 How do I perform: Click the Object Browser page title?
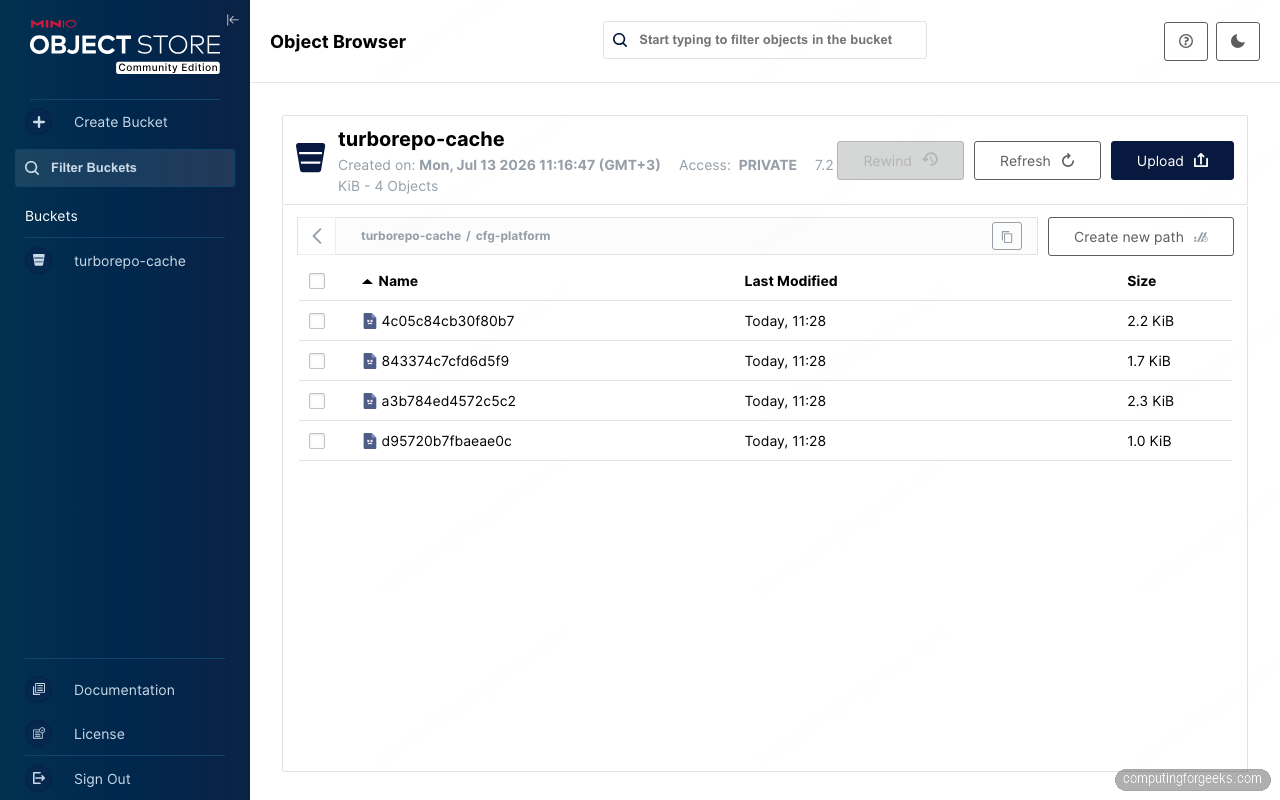coord(338,42)
